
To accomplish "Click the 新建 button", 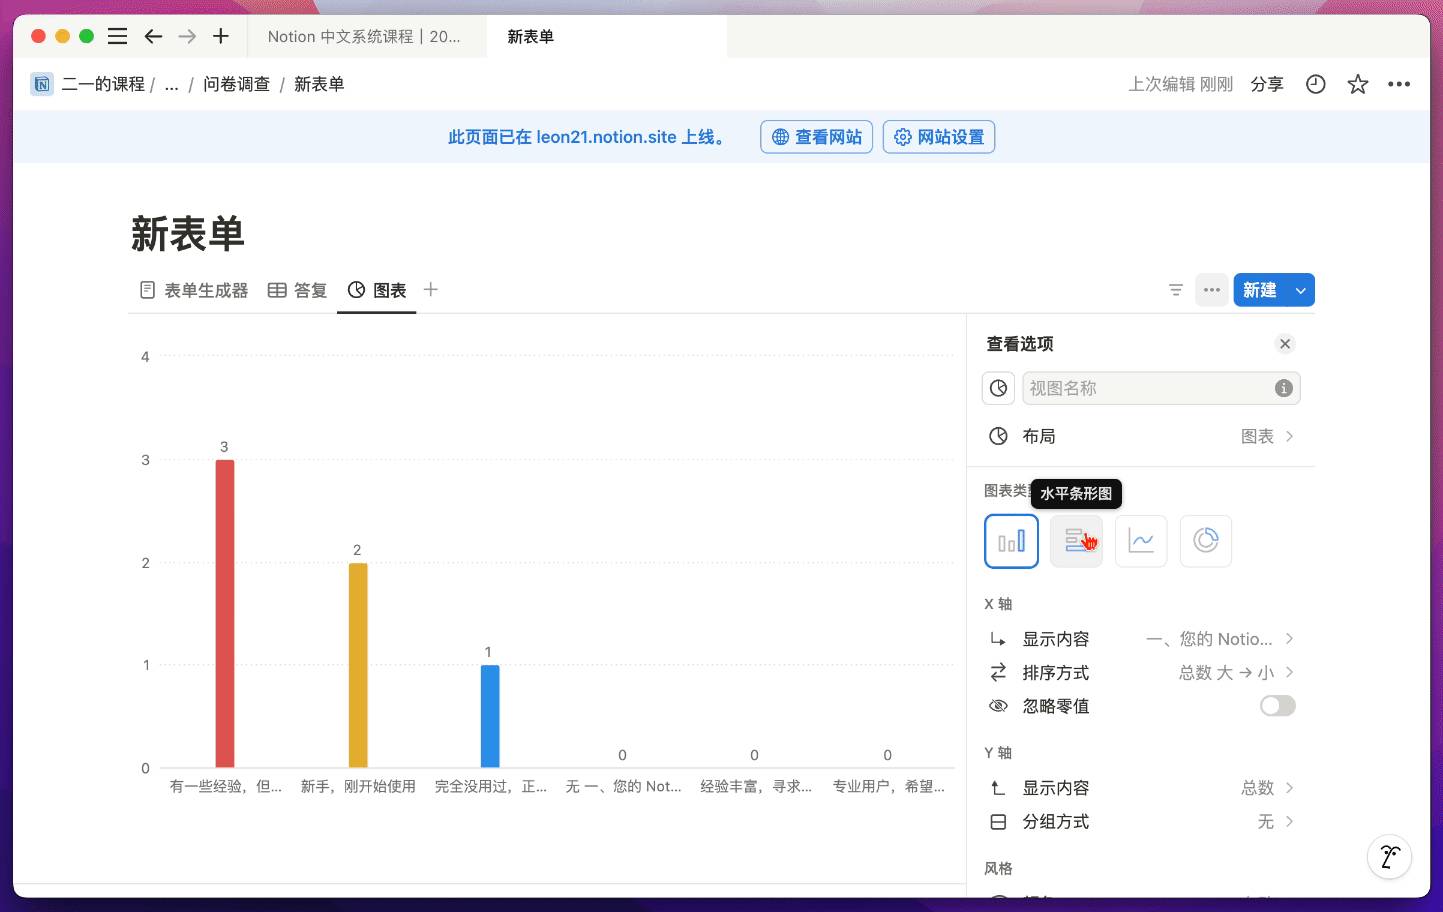I will 1260,290.
